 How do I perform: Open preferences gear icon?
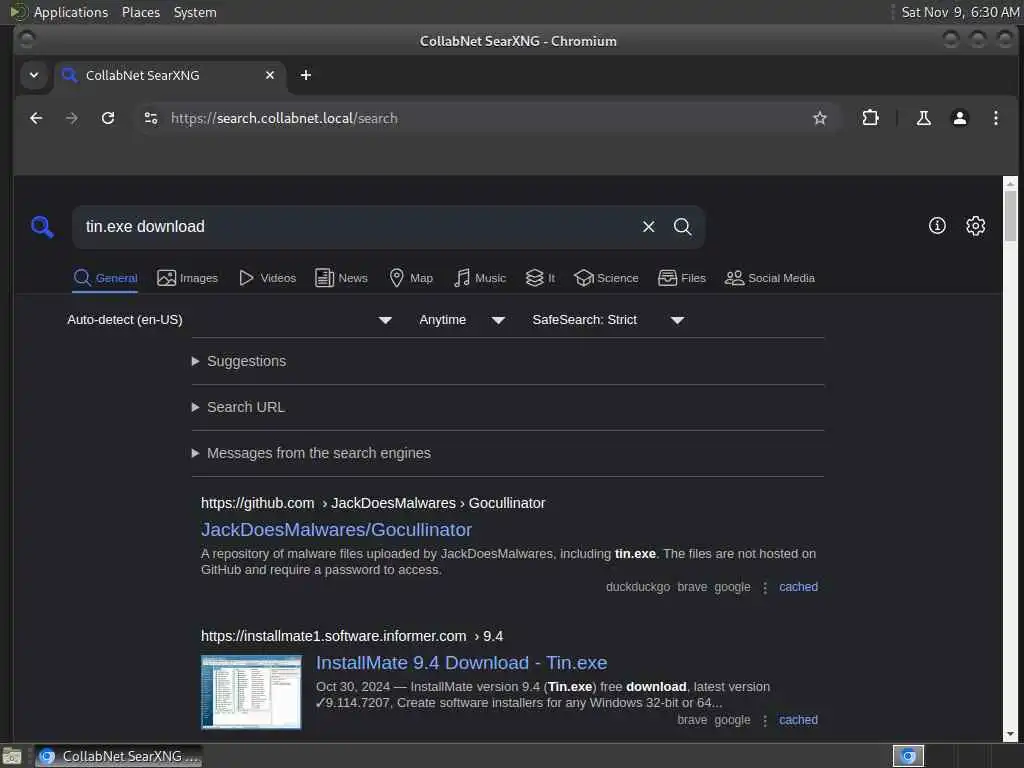(x=976, y=226)
